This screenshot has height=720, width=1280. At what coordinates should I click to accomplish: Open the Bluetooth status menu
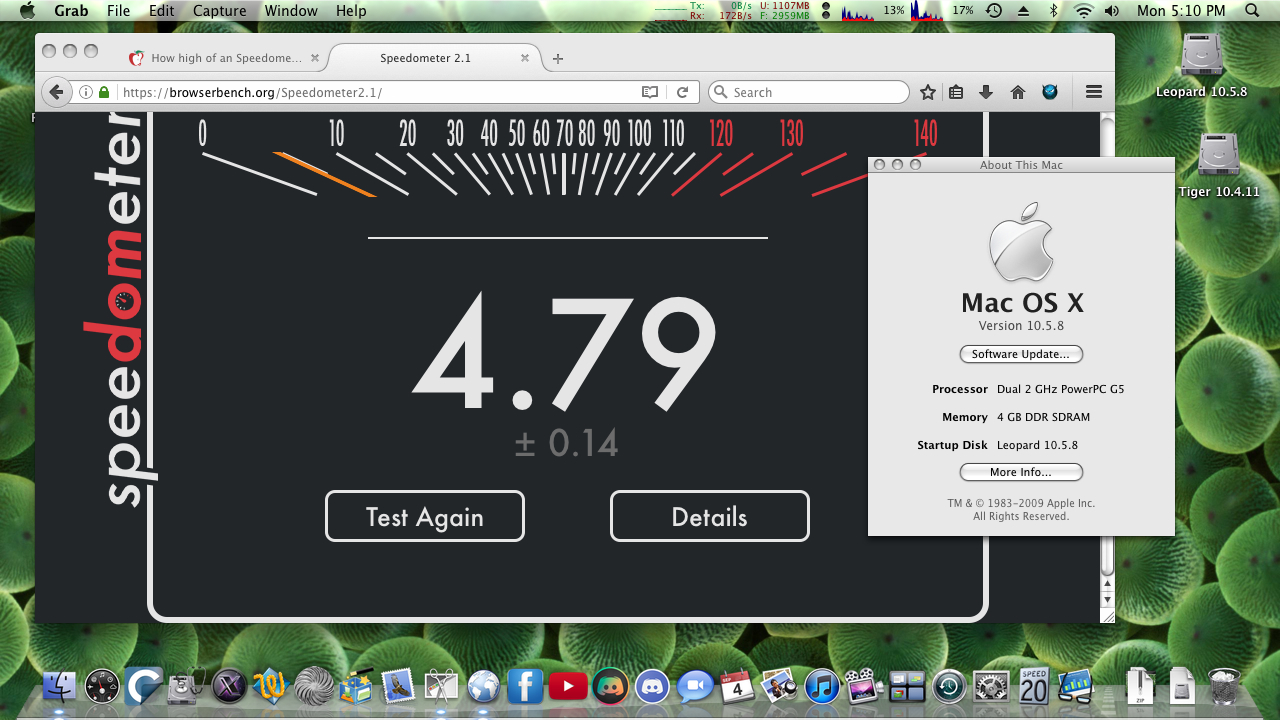(1053, 11)
